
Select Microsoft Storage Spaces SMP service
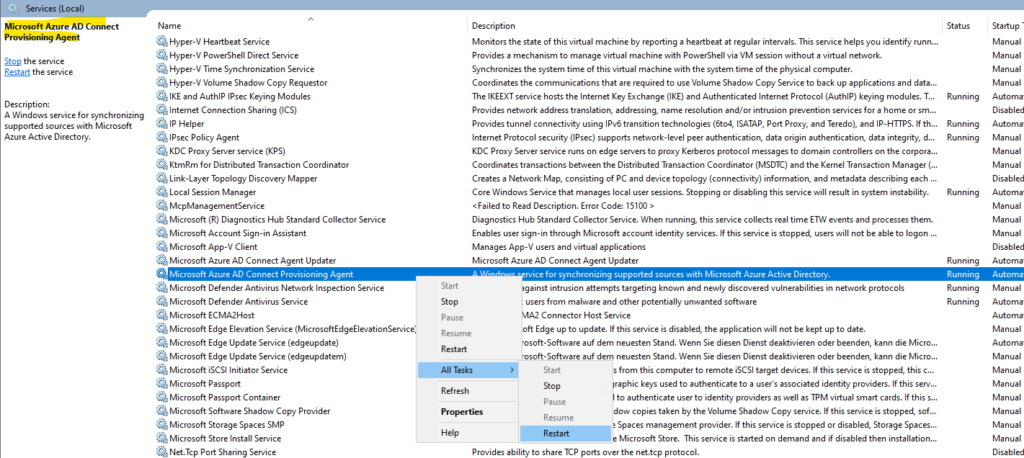[x=228, y=425]
